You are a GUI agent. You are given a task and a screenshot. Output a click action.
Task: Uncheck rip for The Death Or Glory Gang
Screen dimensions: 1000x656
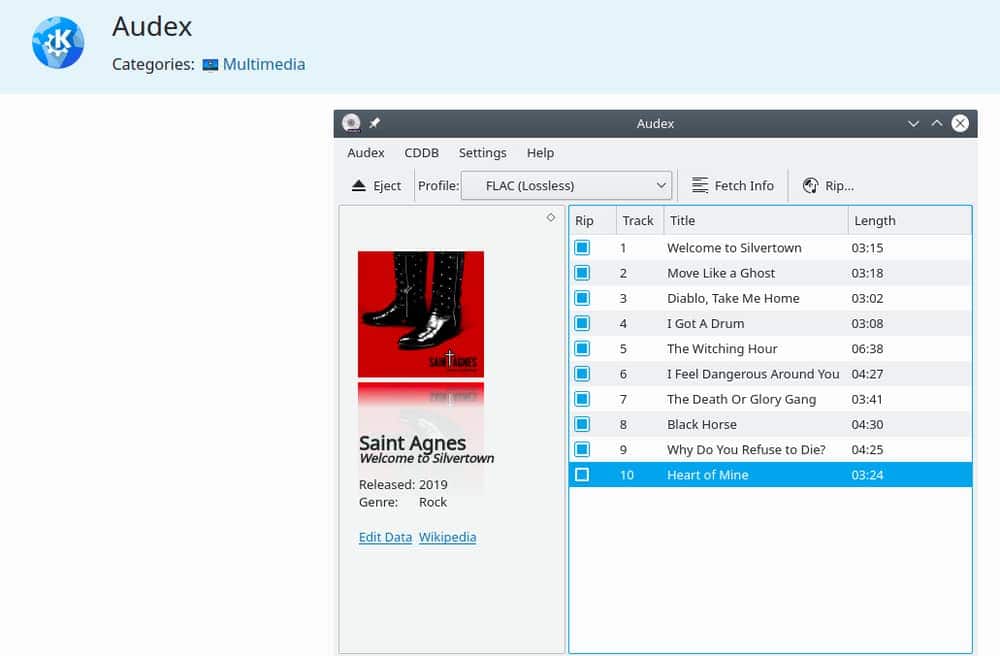click(582, 399)
